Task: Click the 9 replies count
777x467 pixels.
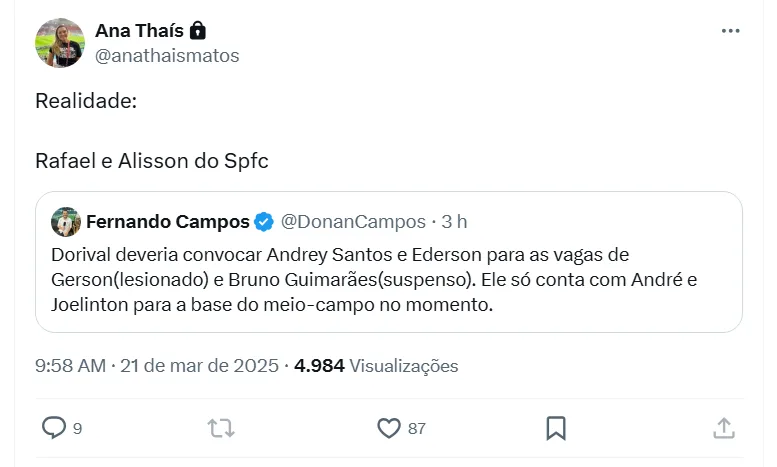Action: 77,429
